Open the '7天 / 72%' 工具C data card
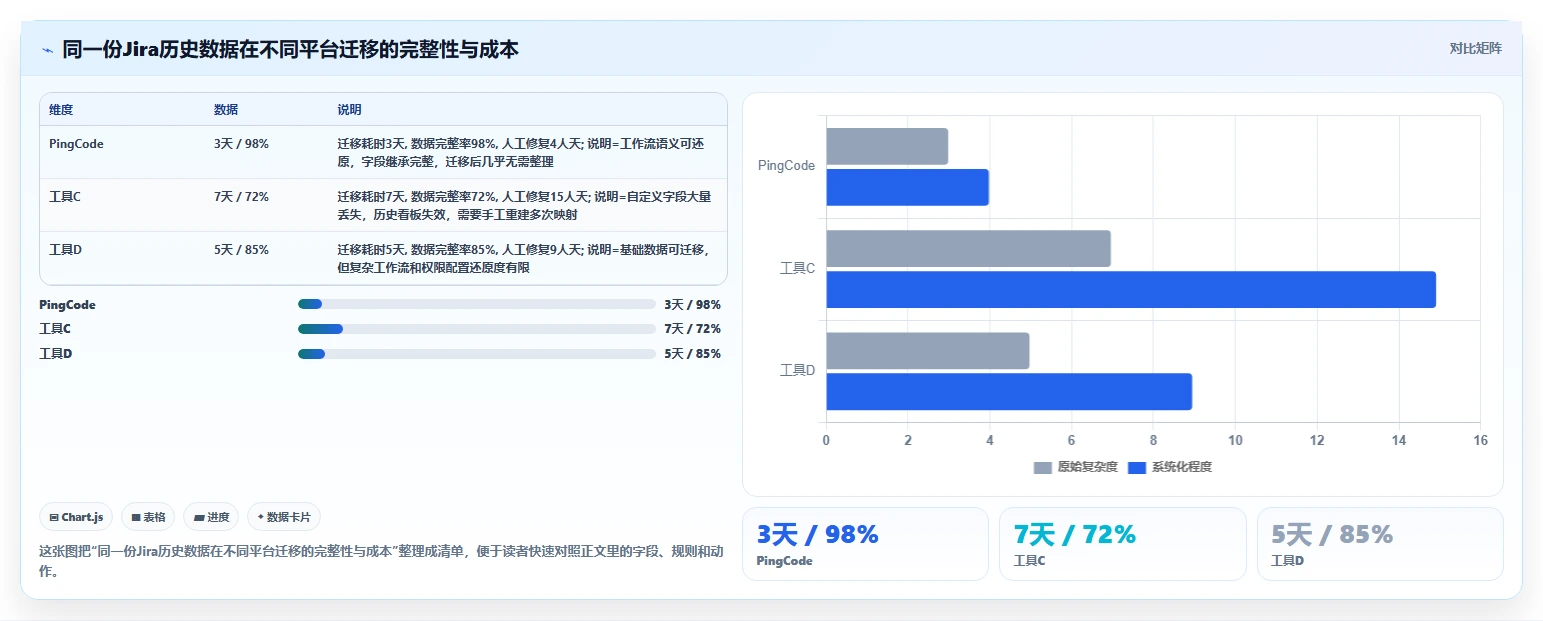 [x=1123, y=544]
